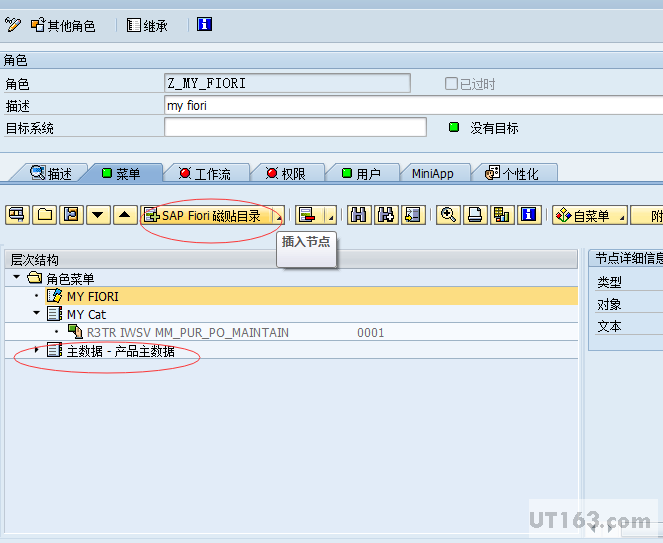Click the 对象 label in node details
Viewport: 663px width, 543px height.
tap(609, 304)
